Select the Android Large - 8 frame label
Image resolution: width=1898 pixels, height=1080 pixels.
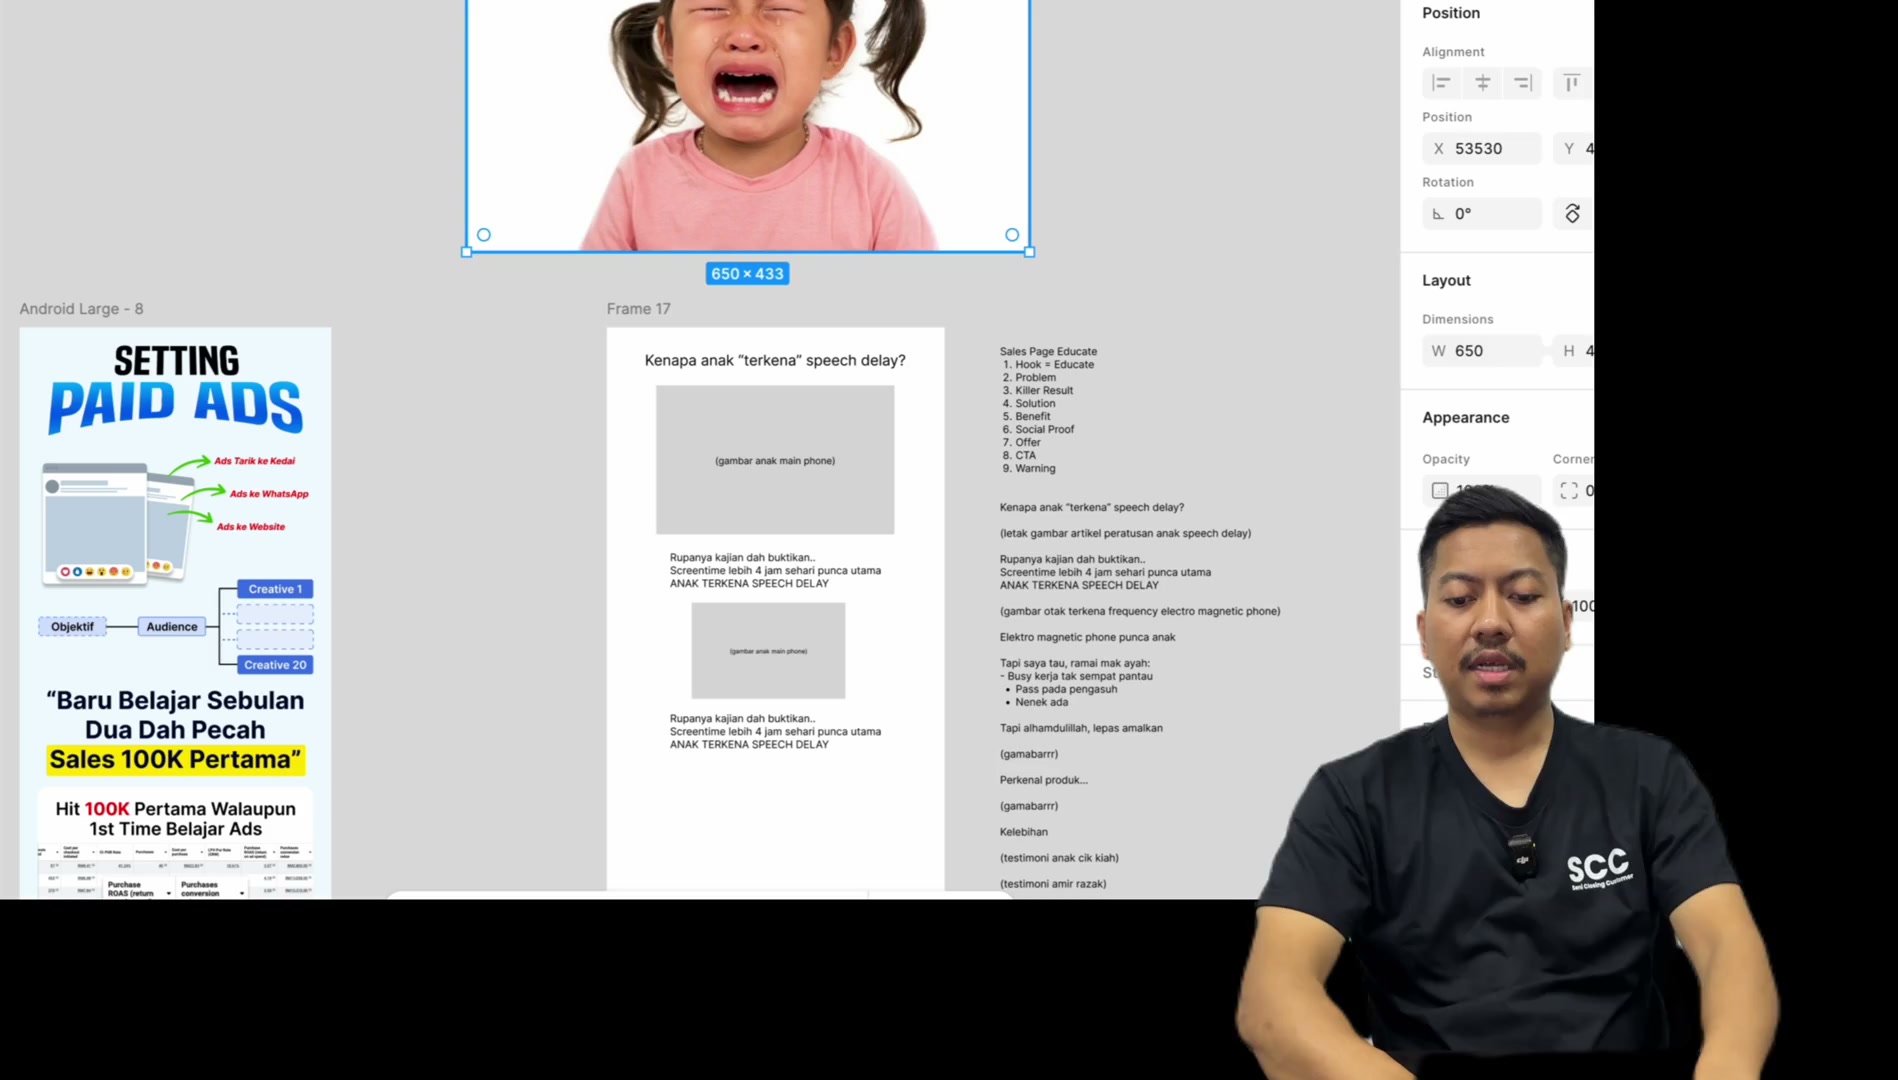[81, 309]
